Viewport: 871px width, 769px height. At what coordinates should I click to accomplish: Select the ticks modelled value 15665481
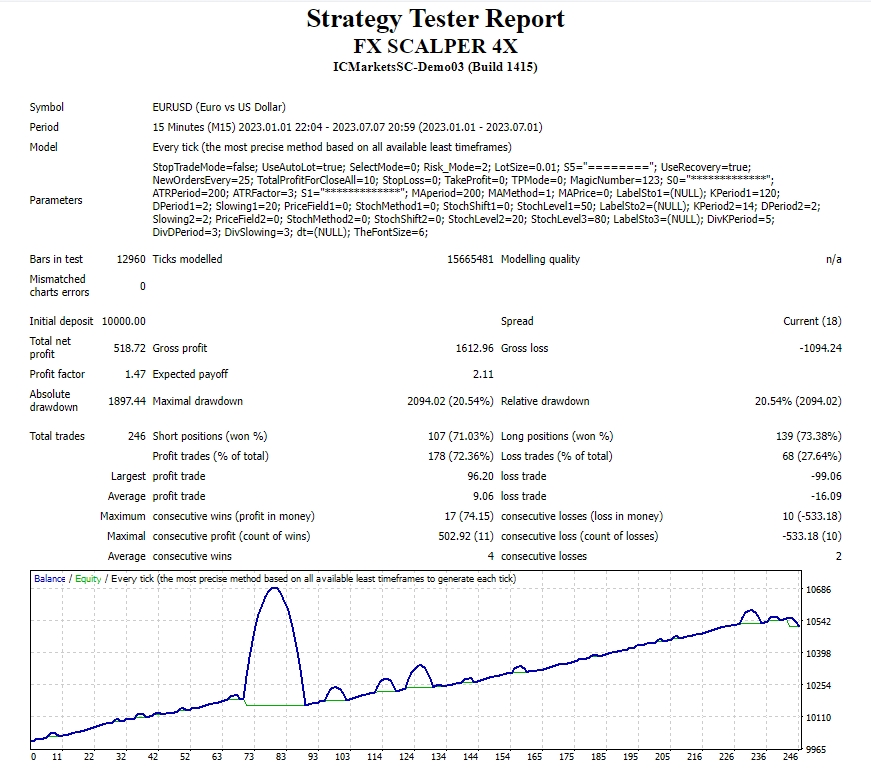pos(470,259)
